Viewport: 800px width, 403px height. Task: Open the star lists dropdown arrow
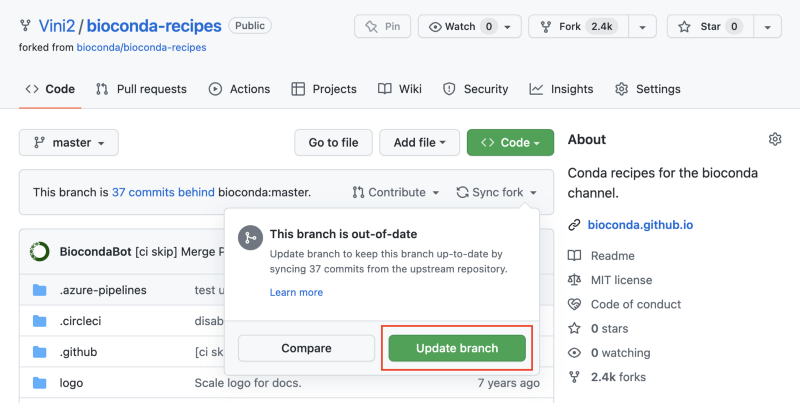pos(766,26)
